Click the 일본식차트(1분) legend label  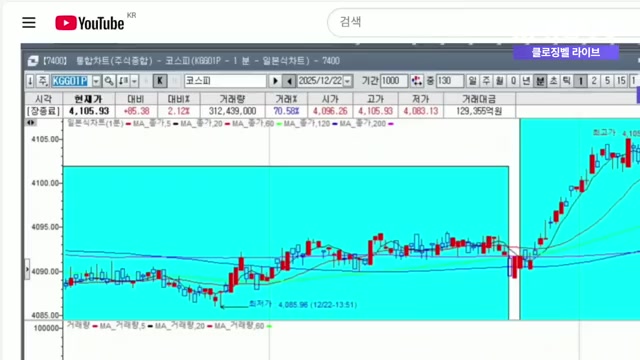click(95, 123)
